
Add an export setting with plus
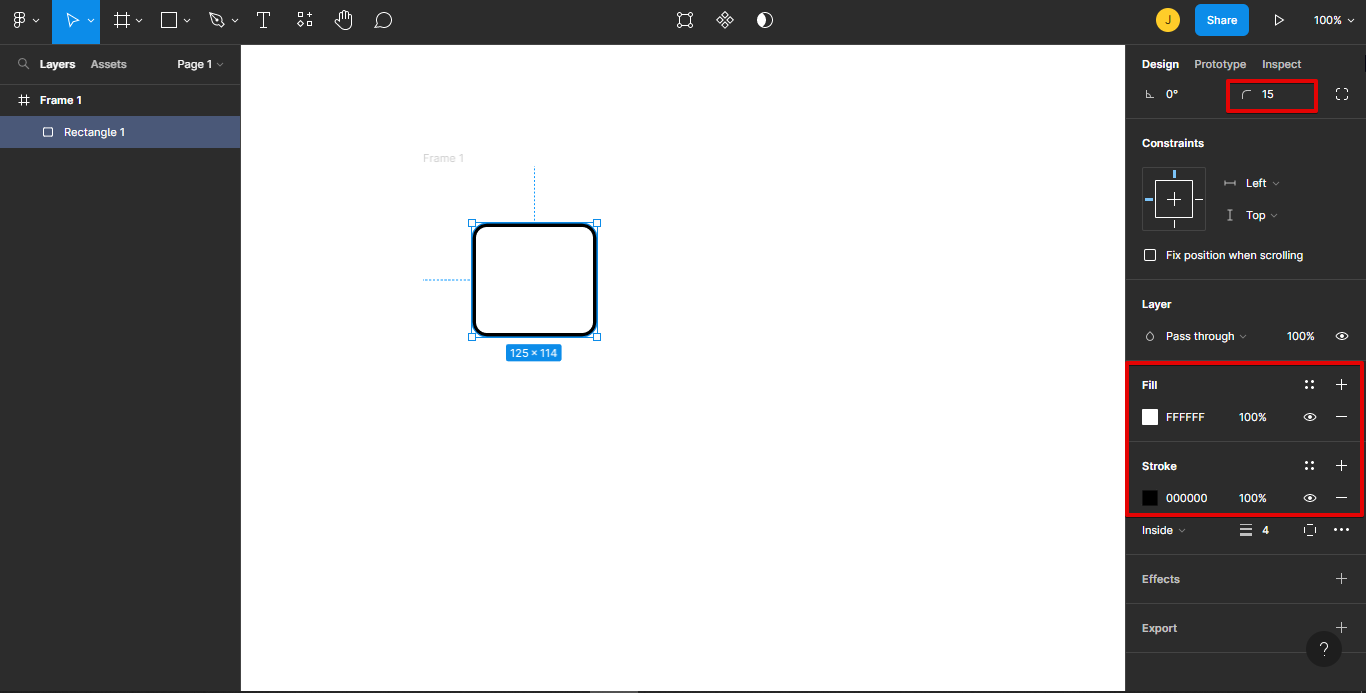(1341, 628)
